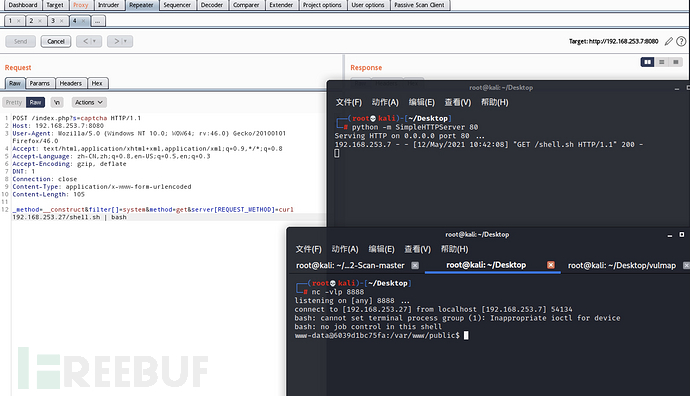Expand the Actions dropdown

point(89,102)
